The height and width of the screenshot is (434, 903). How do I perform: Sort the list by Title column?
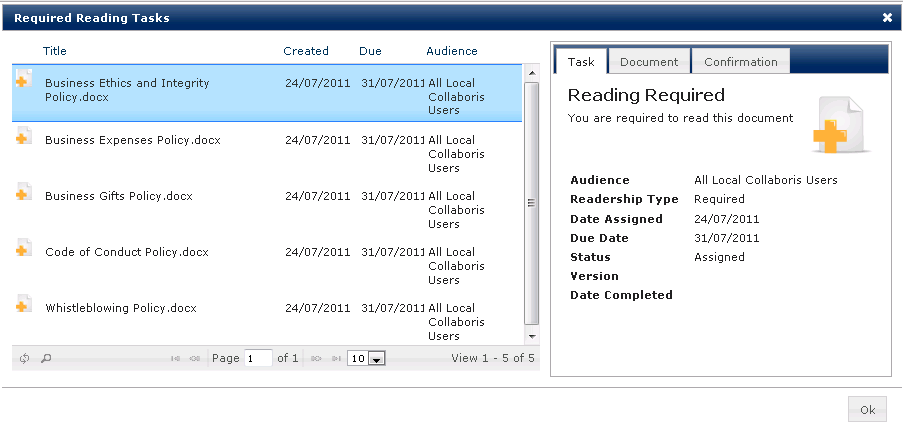(x=55, y=51)
